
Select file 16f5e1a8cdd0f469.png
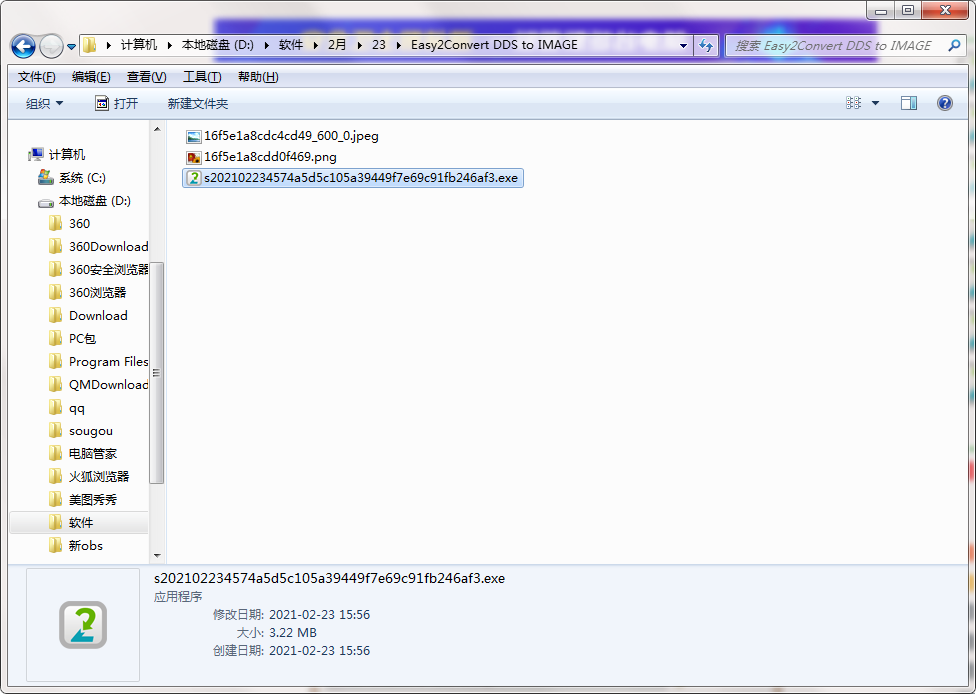[261, 157]
